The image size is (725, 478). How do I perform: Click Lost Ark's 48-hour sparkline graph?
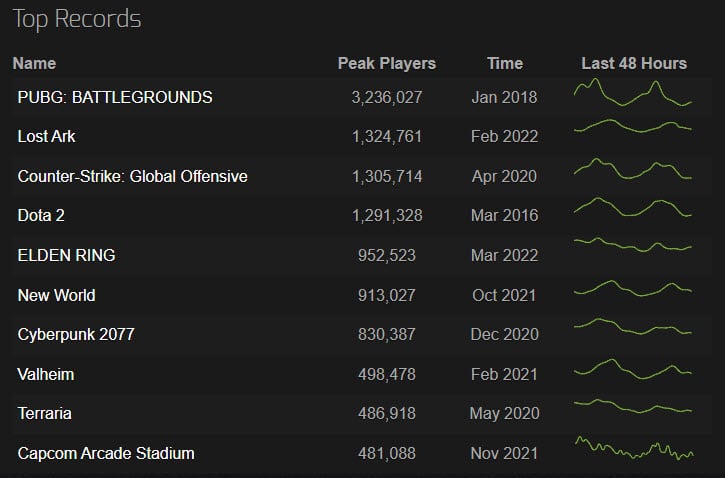[x=633, y=126]
